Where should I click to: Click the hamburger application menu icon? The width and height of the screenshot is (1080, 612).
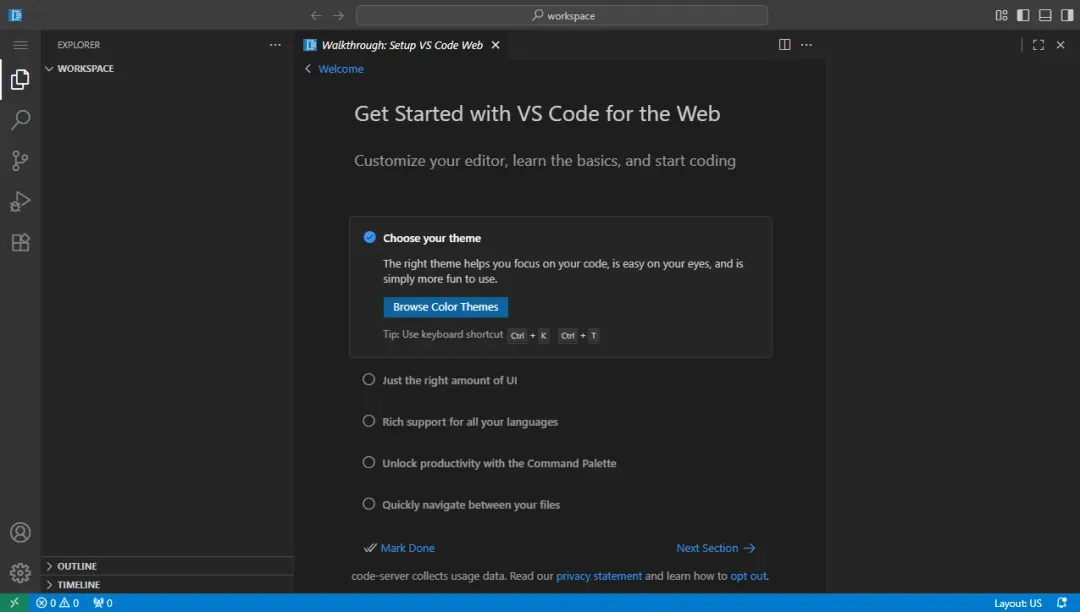20,45
